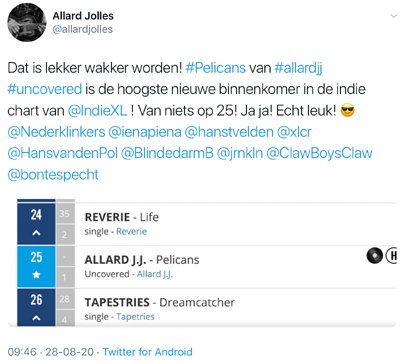400x364 pixels.
Task: Open the #Pelicans hashtag
Action: point(216,68)
